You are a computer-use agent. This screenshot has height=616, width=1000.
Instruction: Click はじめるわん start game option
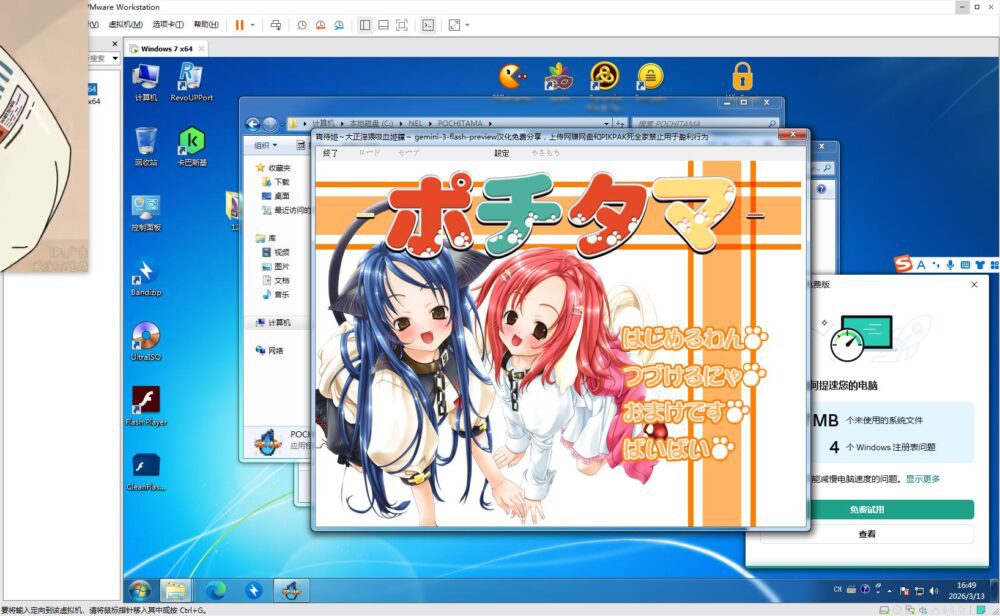click(694, 339)
